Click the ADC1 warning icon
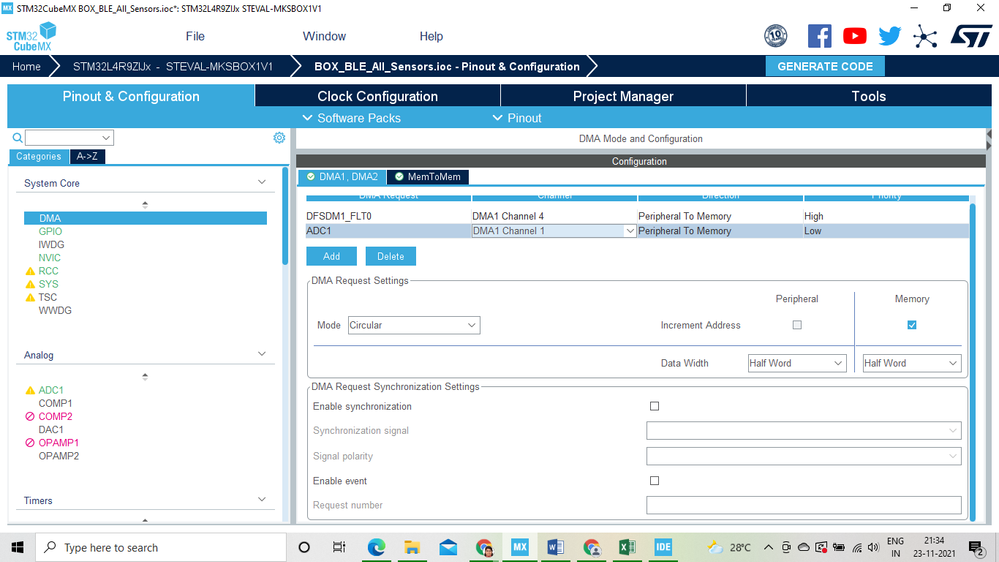The image size is (999, 562). click(x=30, y=390)
